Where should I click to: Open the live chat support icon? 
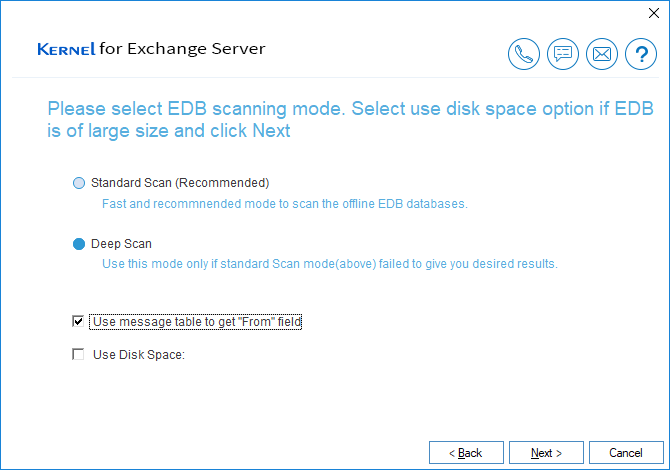click(x=563, y=54)
